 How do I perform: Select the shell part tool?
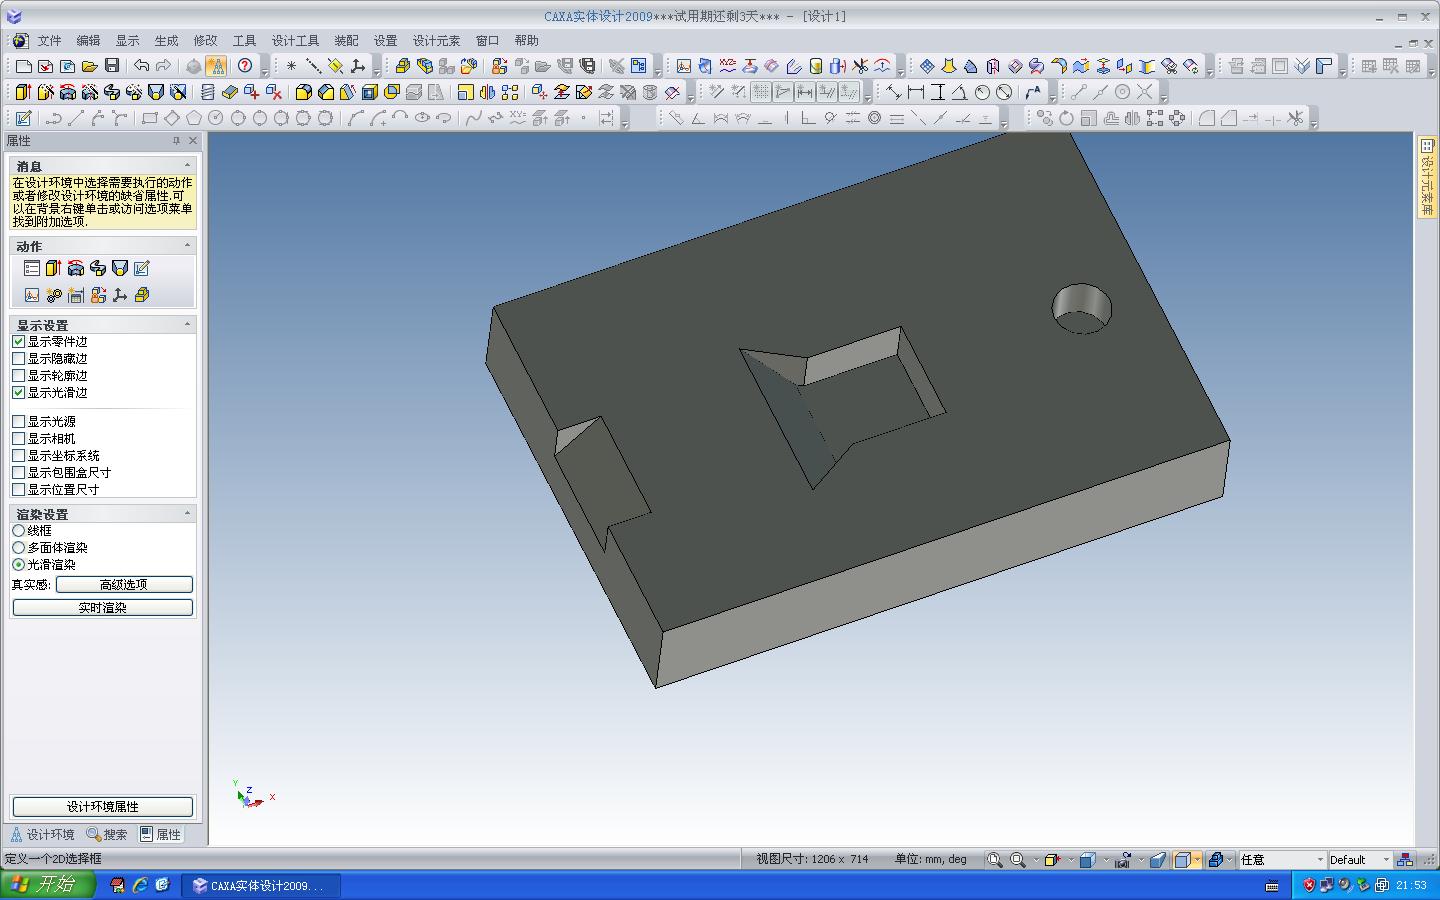pos(370,92)
